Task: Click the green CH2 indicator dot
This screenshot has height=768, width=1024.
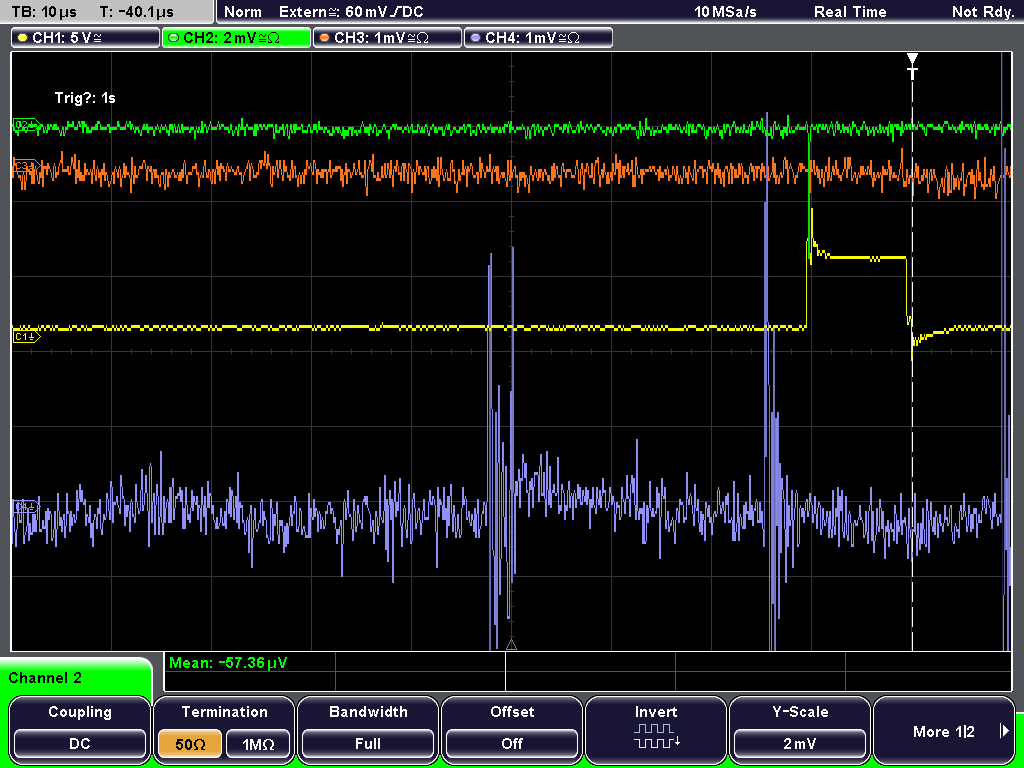Action: coord(174,38)
